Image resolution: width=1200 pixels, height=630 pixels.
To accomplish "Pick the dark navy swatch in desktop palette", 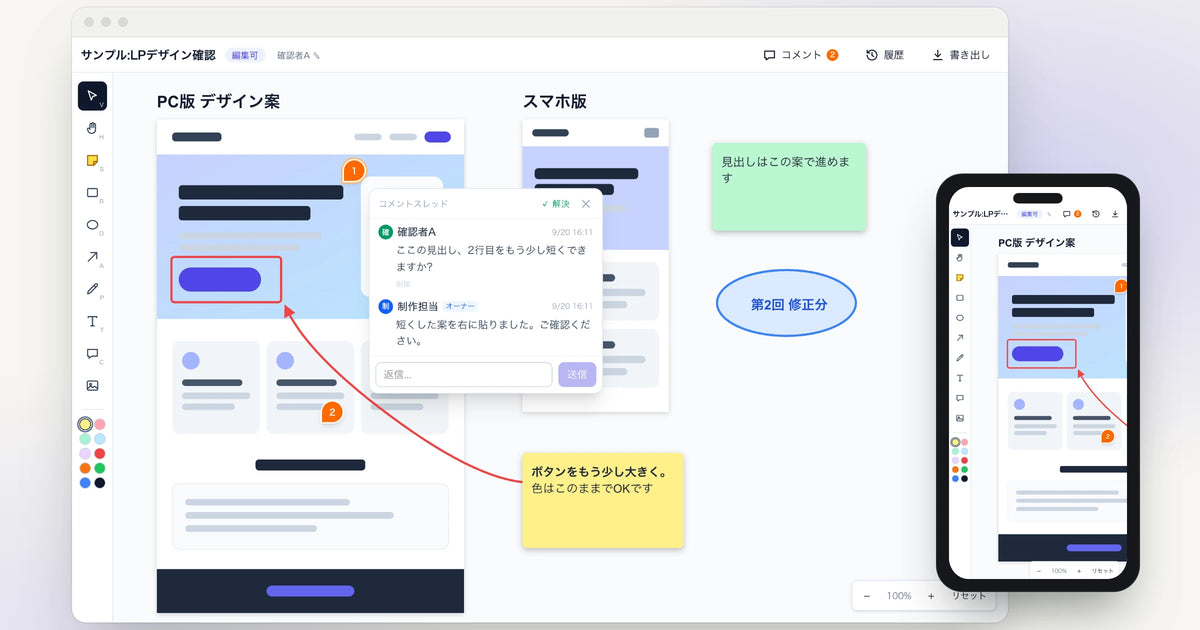I will coord(100,483).
